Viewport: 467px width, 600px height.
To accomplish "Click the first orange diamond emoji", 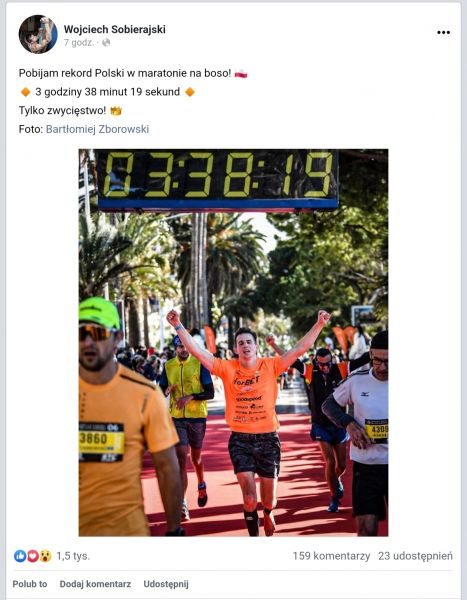I will [26, 92].
